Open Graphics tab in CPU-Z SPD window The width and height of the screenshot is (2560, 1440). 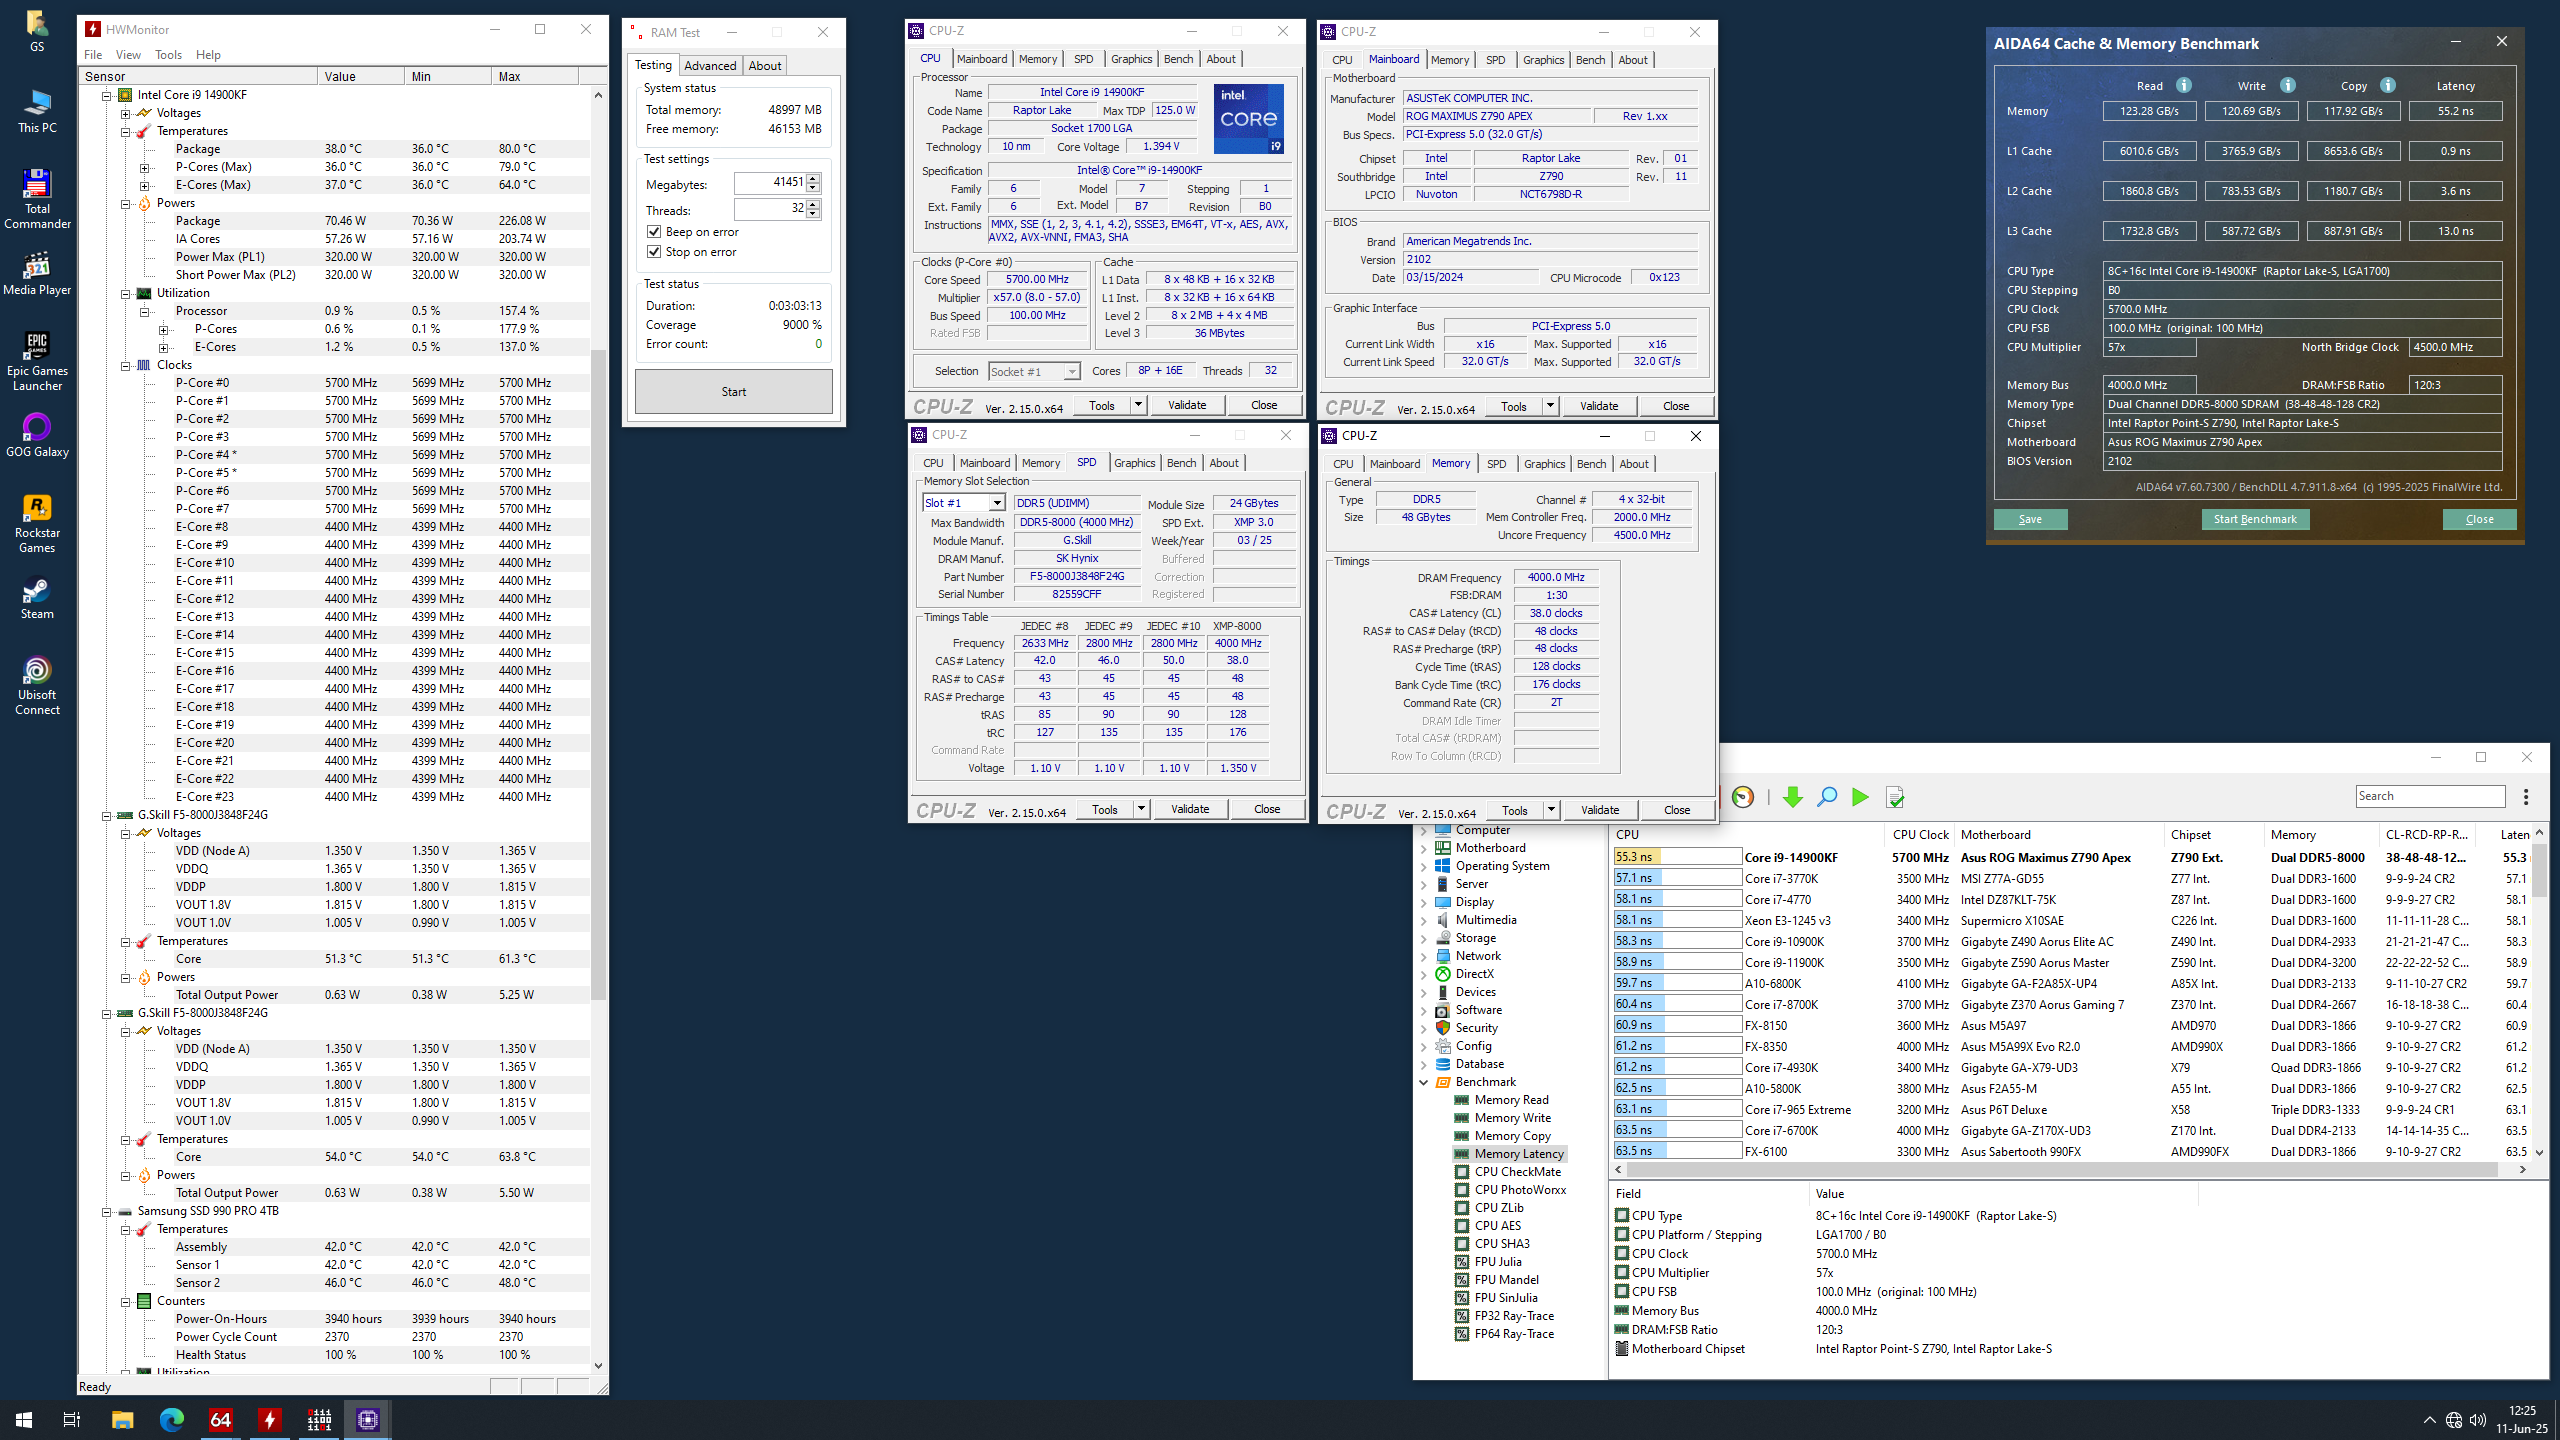1134,463
